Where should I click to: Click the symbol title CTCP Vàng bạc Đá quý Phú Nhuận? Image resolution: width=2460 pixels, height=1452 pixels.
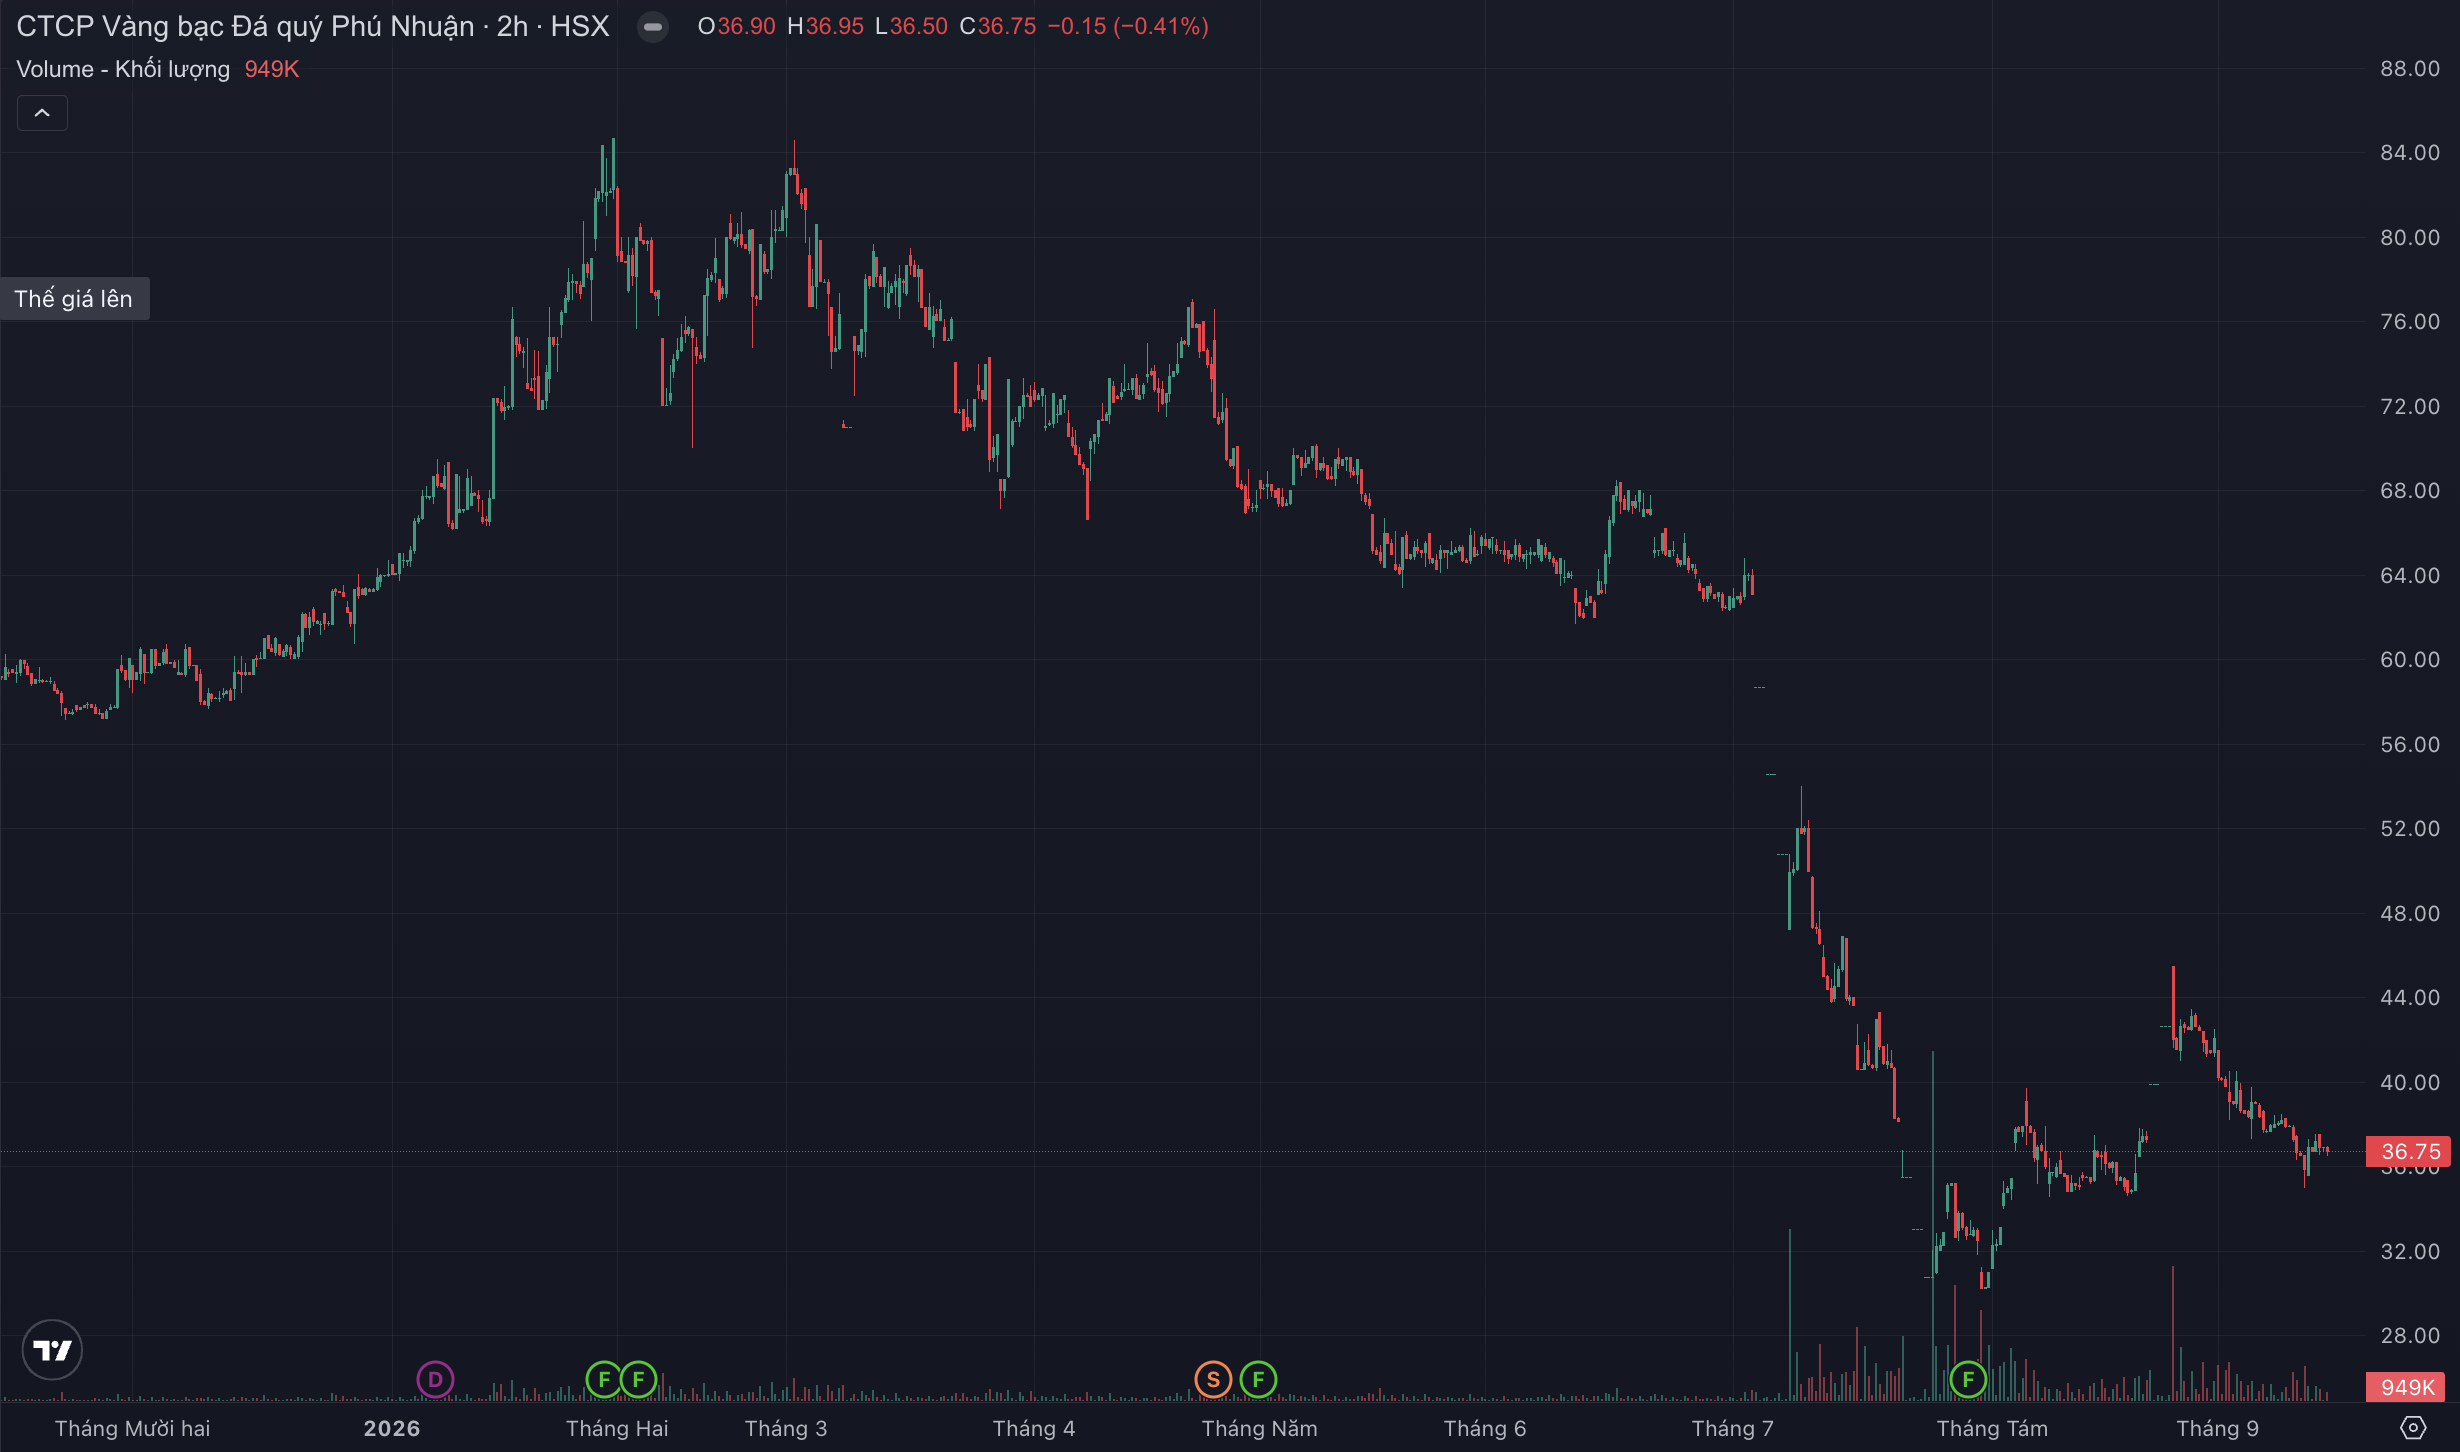(245, 26)
